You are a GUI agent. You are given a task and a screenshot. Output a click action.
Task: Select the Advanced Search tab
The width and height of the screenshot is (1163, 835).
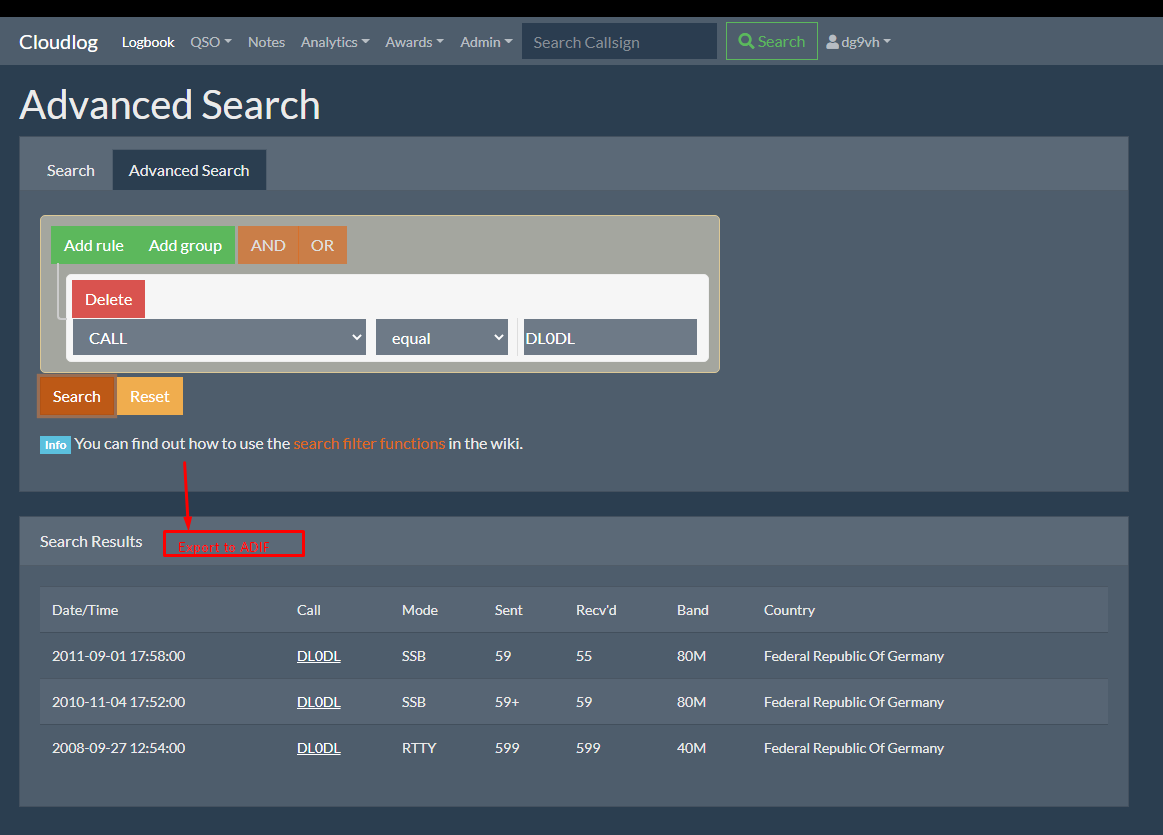[x=189, y=171]
